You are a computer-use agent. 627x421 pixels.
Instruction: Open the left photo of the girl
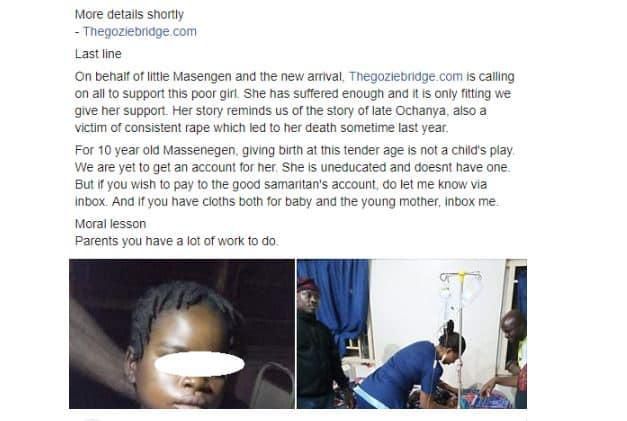tap(182, 334)
